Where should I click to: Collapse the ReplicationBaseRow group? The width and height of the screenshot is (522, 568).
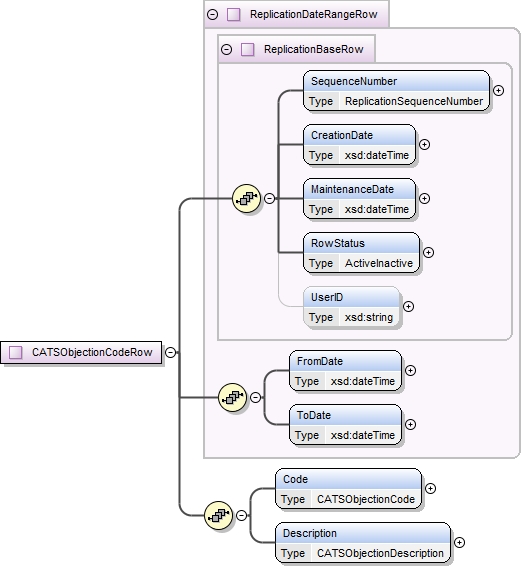point(227,49)
